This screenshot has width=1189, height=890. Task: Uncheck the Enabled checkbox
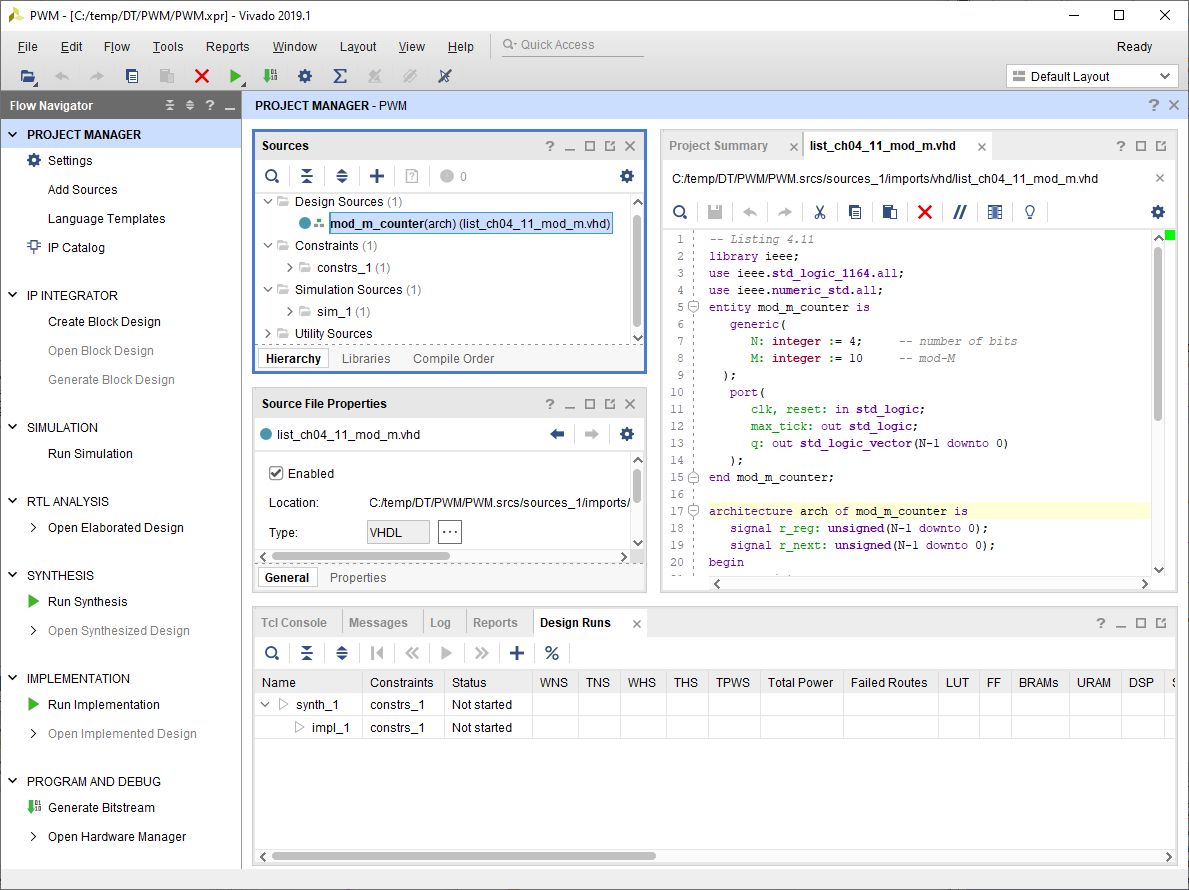276,473
